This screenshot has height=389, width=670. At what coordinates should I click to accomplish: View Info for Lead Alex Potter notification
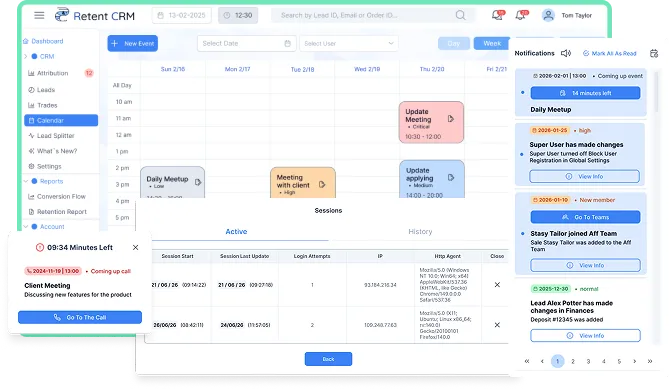tap(585, 336)
